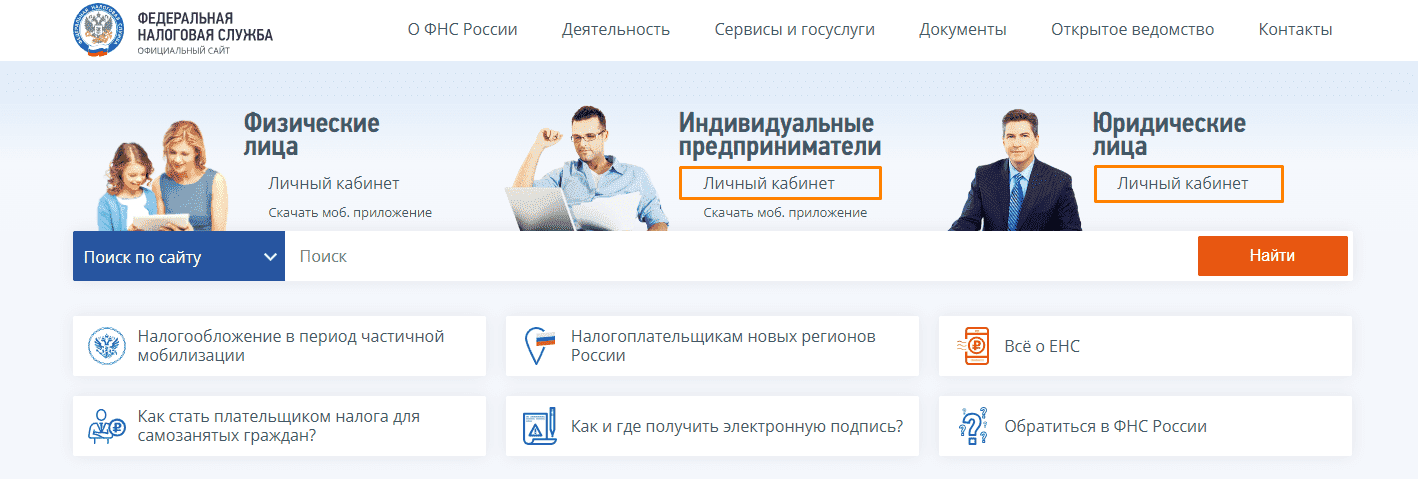The height and width of the screenshot is (479, 1418).
Task: Open Как и где получить электронную подпись
Action: 712,426
